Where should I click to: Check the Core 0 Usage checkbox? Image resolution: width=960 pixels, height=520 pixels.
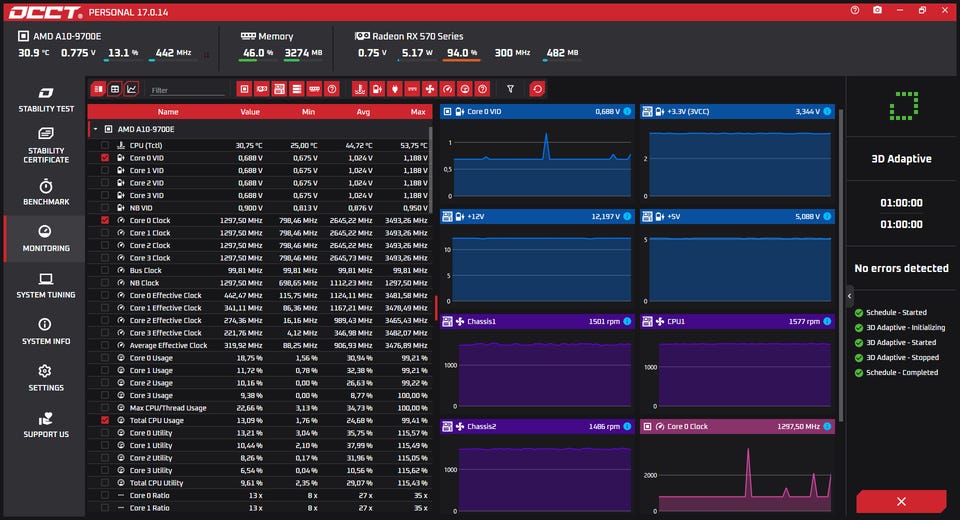(105, 358)
